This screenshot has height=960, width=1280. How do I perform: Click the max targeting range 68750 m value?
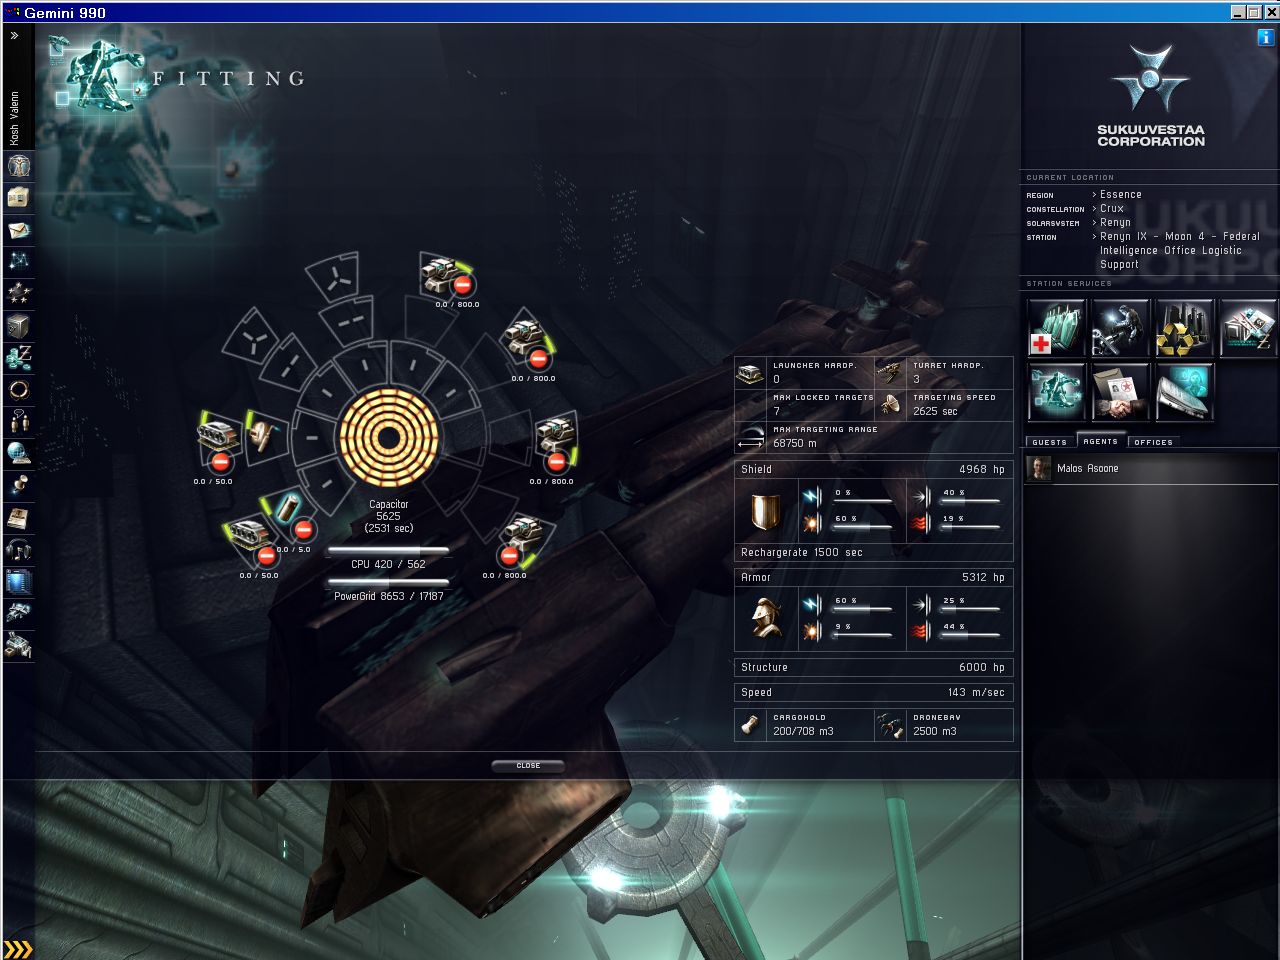tap(795, 443)
